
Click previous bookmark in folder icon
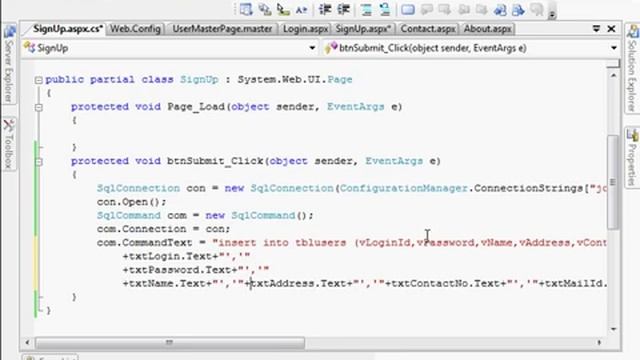(x=464, y=9)
